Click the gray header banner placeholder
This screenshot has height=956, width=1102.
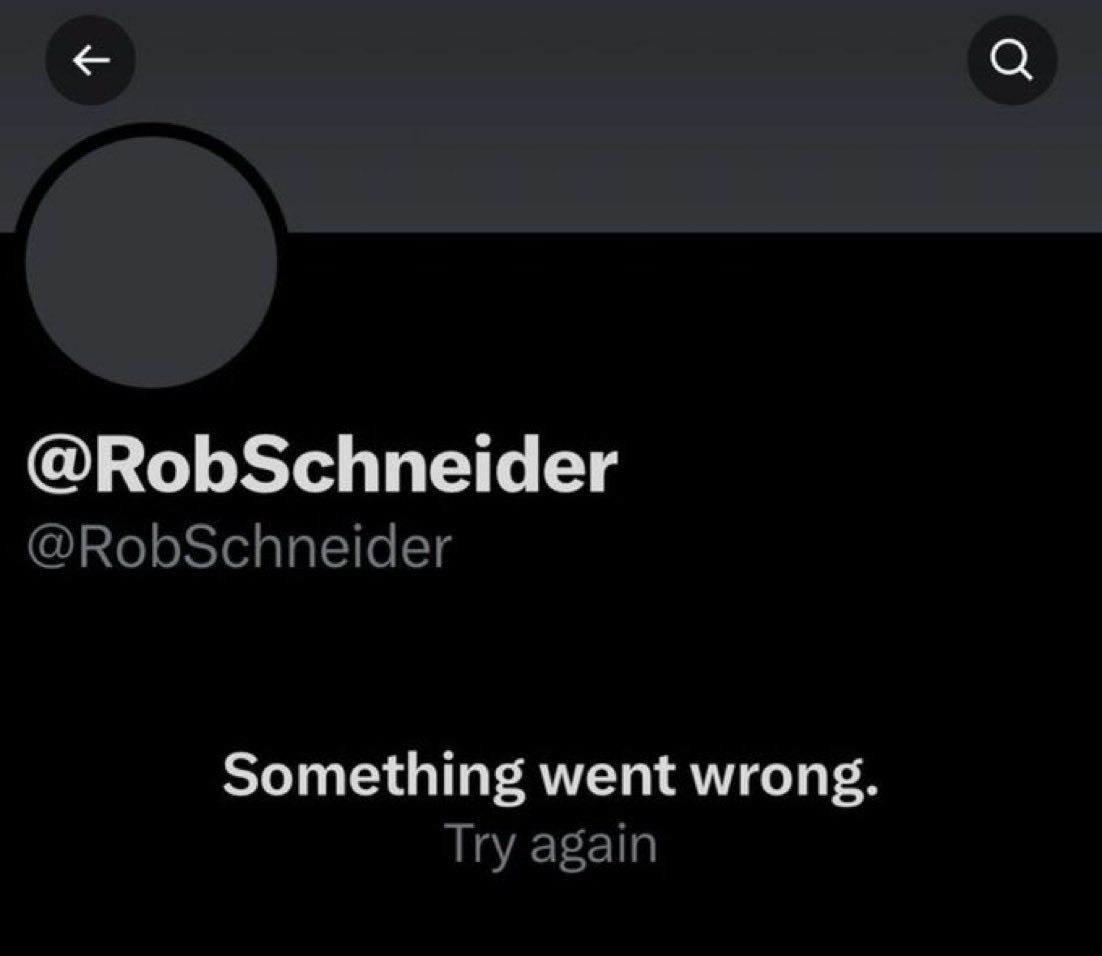pos(551,116)
